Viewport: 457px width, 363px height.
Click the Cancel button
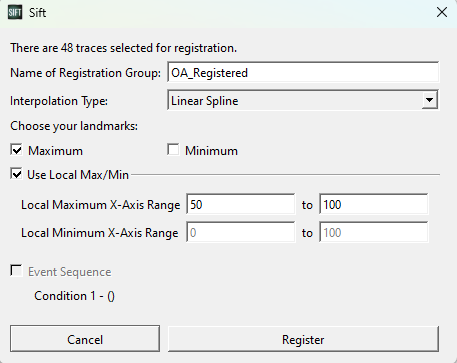[85, 339]
